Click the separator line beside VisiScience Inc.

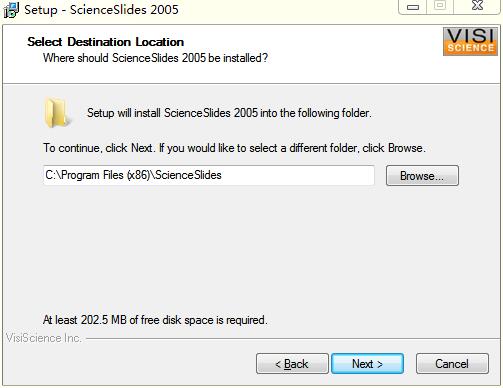click(x=292, y=339)
